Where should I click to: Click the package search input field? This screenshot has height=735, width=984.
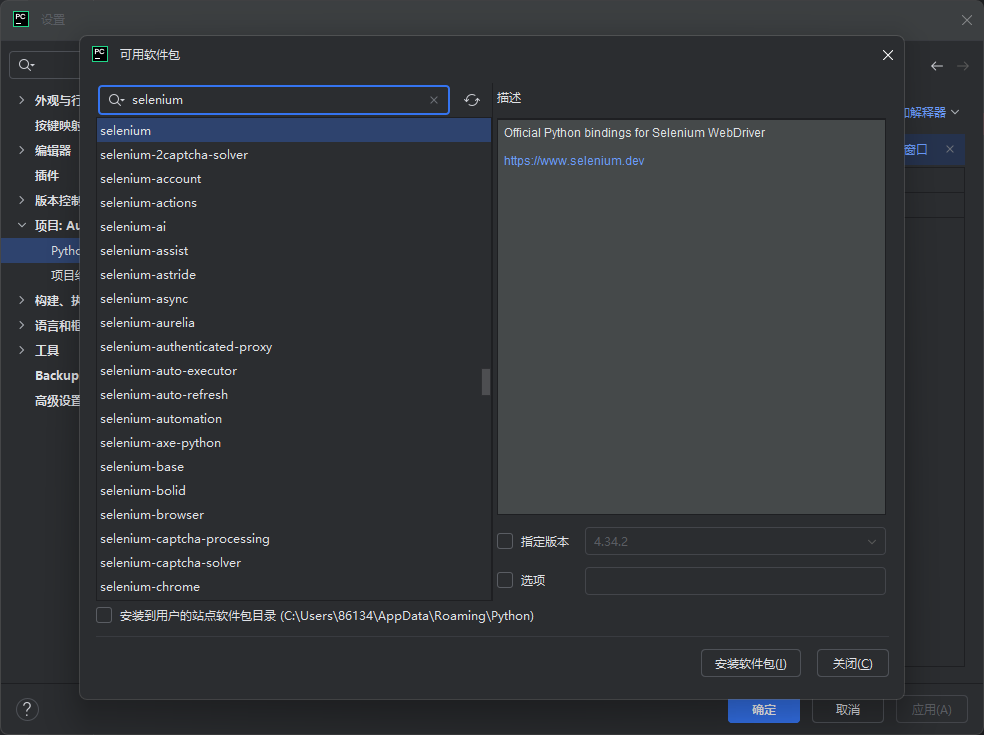274,100
